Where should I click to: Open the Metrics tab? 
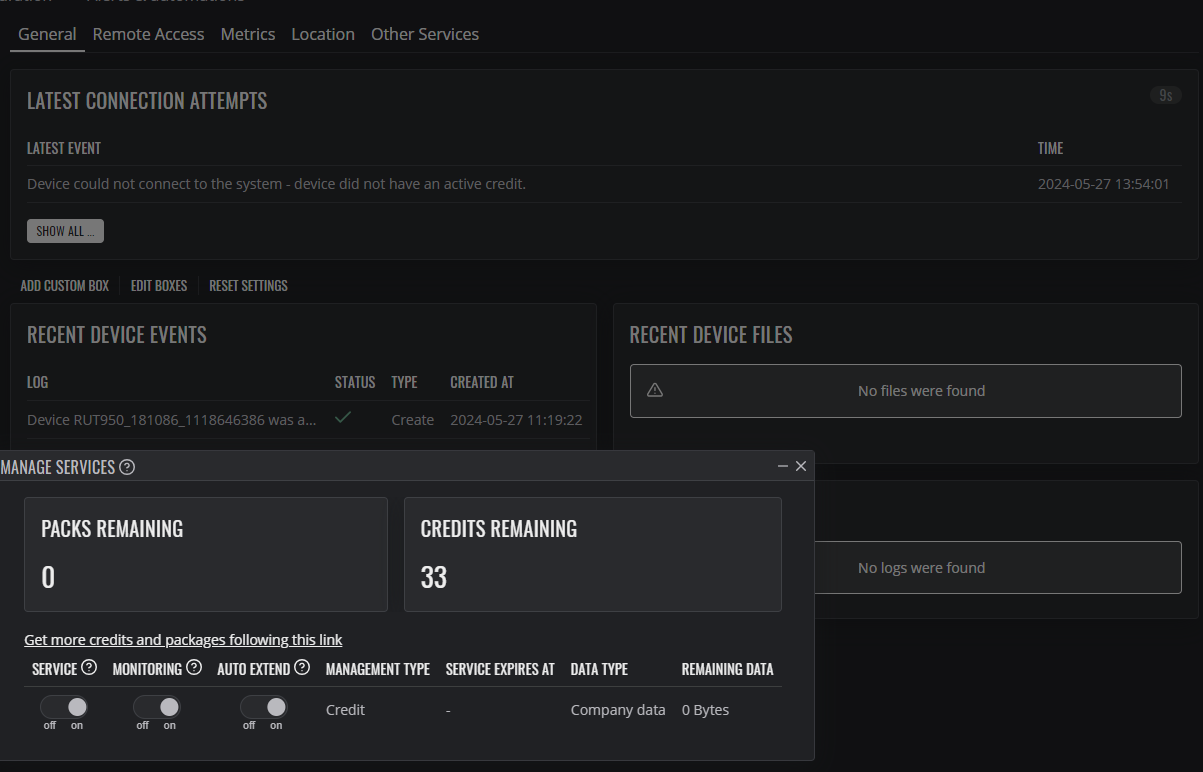[x=248, y=34]
